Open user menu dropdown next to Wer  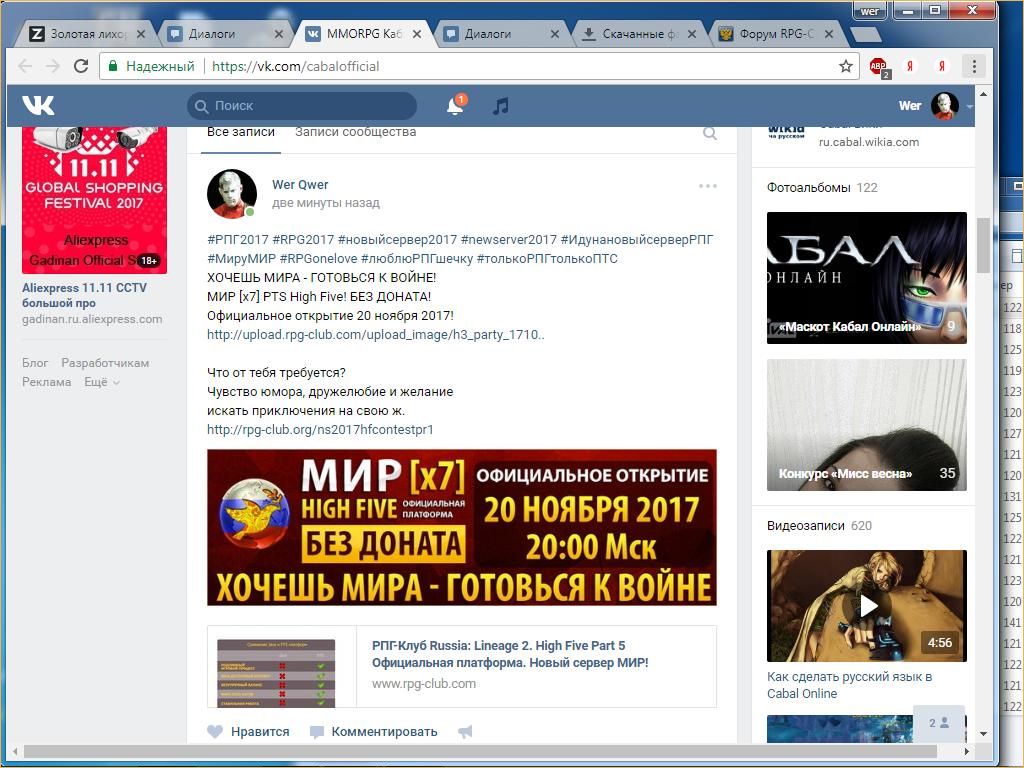tap(970, 106)
